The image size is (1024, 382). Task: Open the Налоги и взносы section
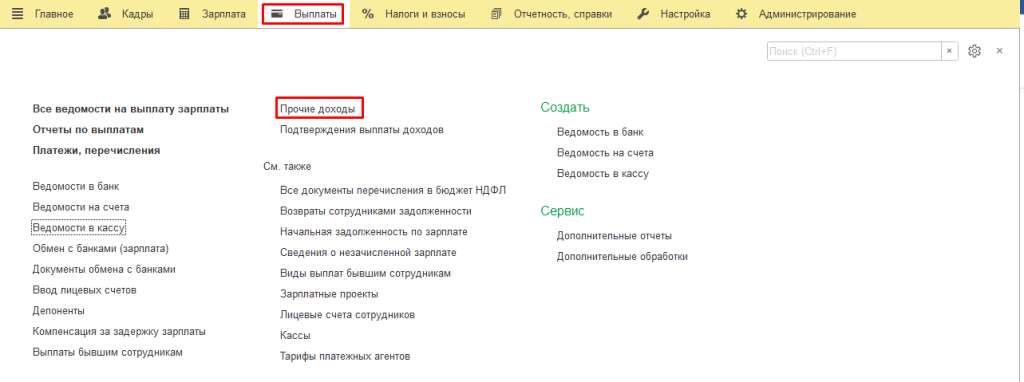tap(425, 14)
